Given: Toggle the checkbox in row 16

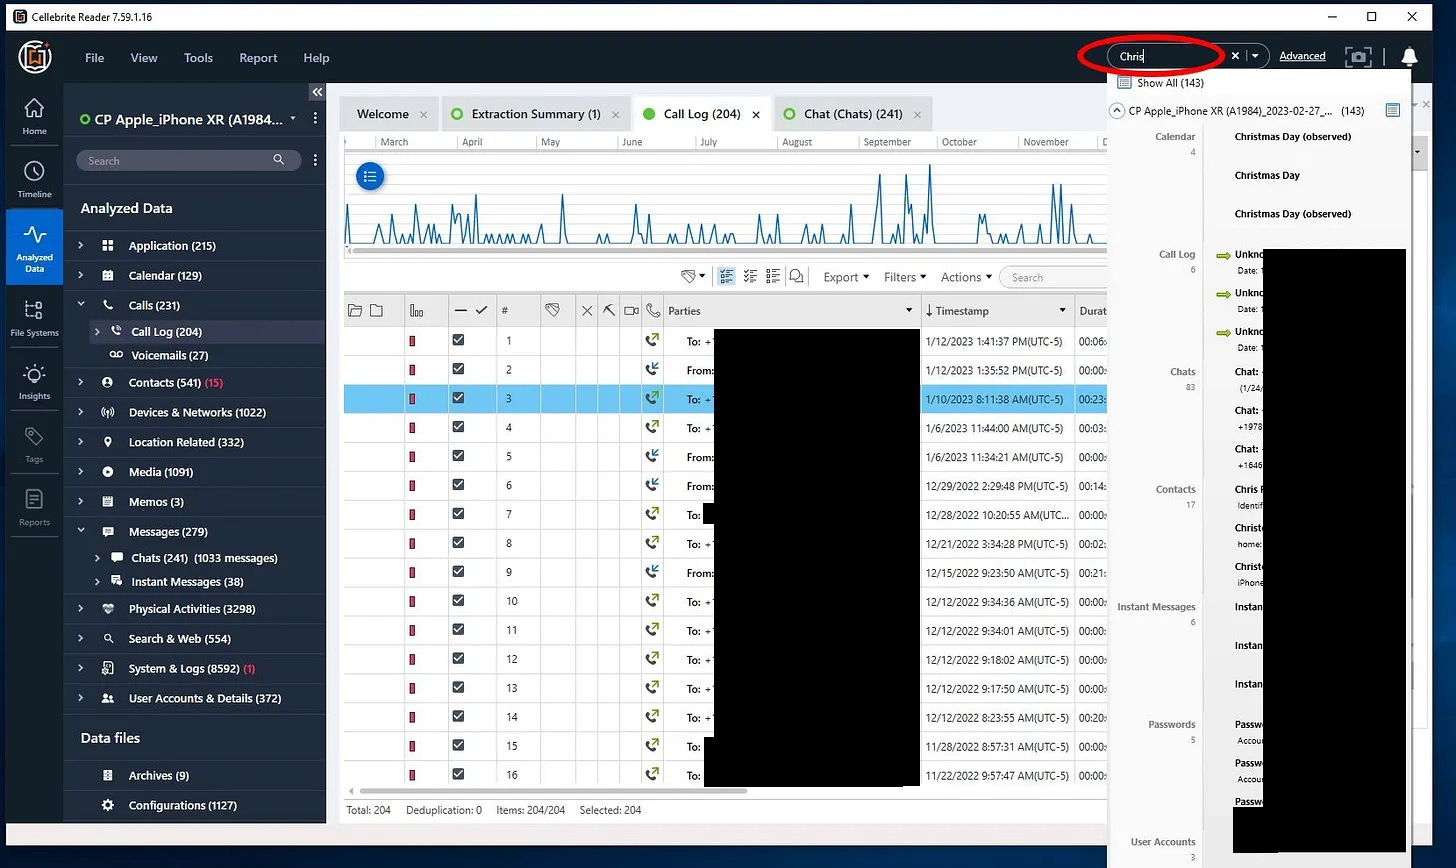Looking at the screenshot, I should [x=458, y=774].
